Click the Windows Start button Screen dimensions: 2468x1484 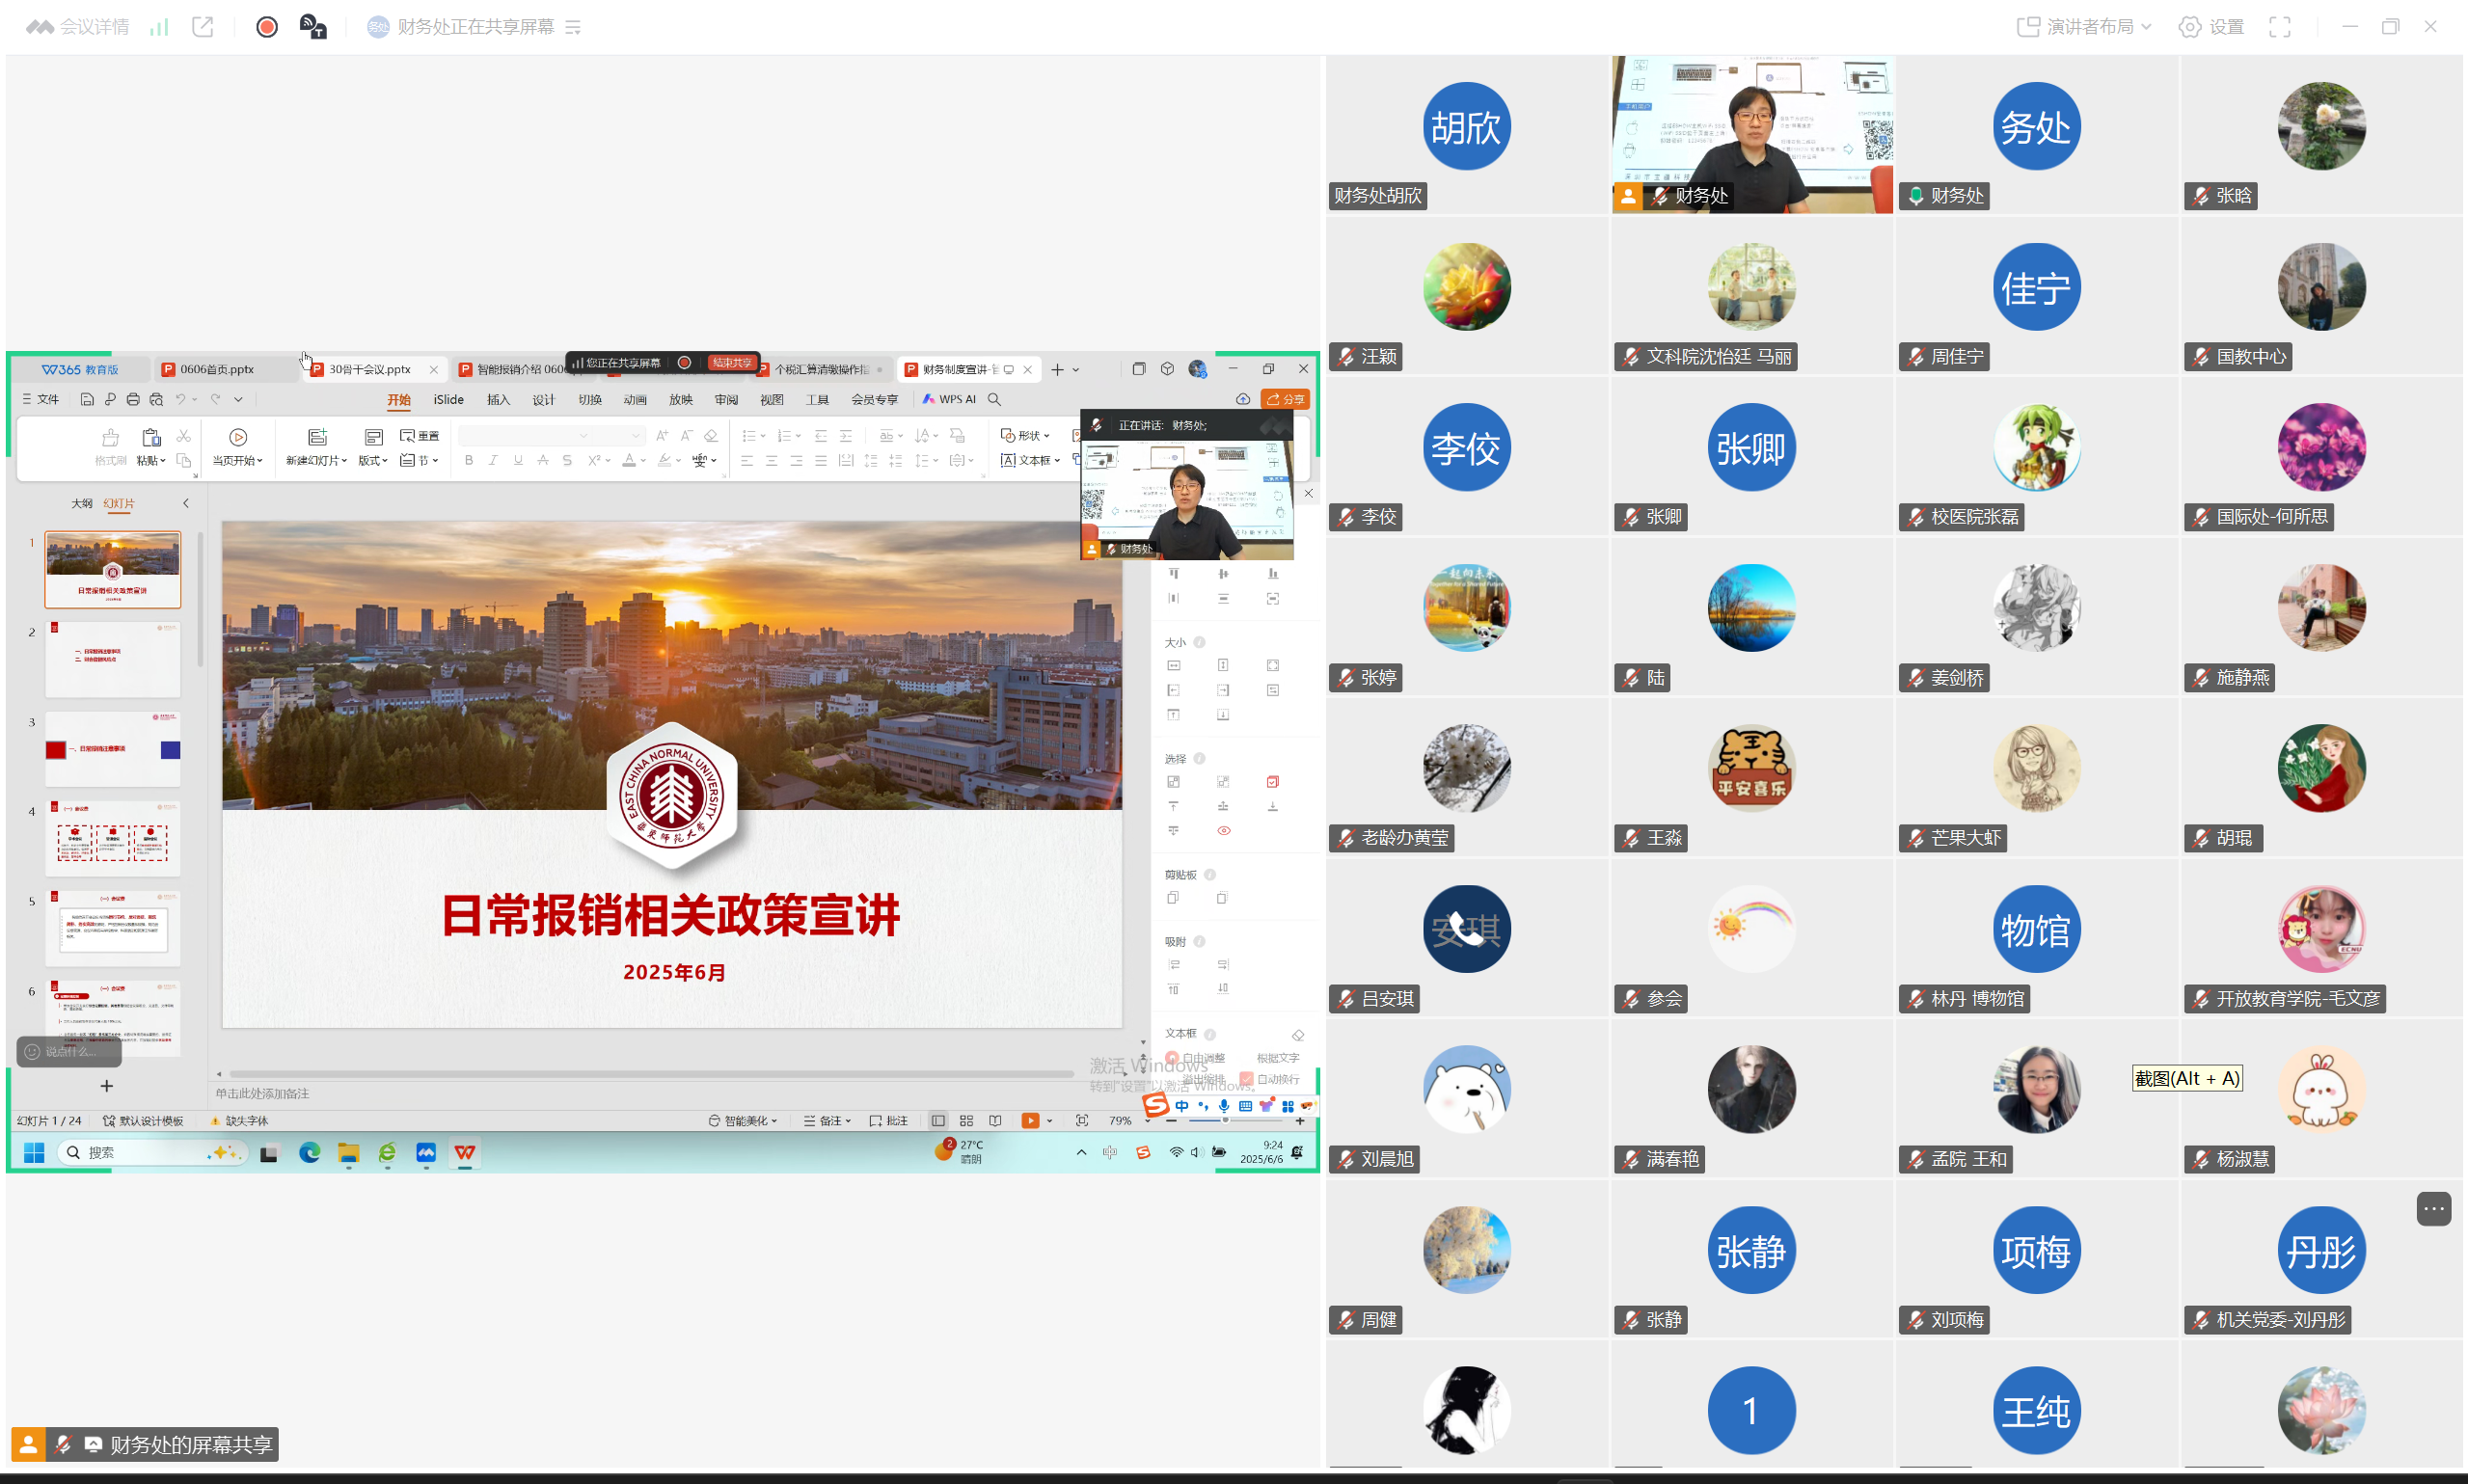point(34,1153)
